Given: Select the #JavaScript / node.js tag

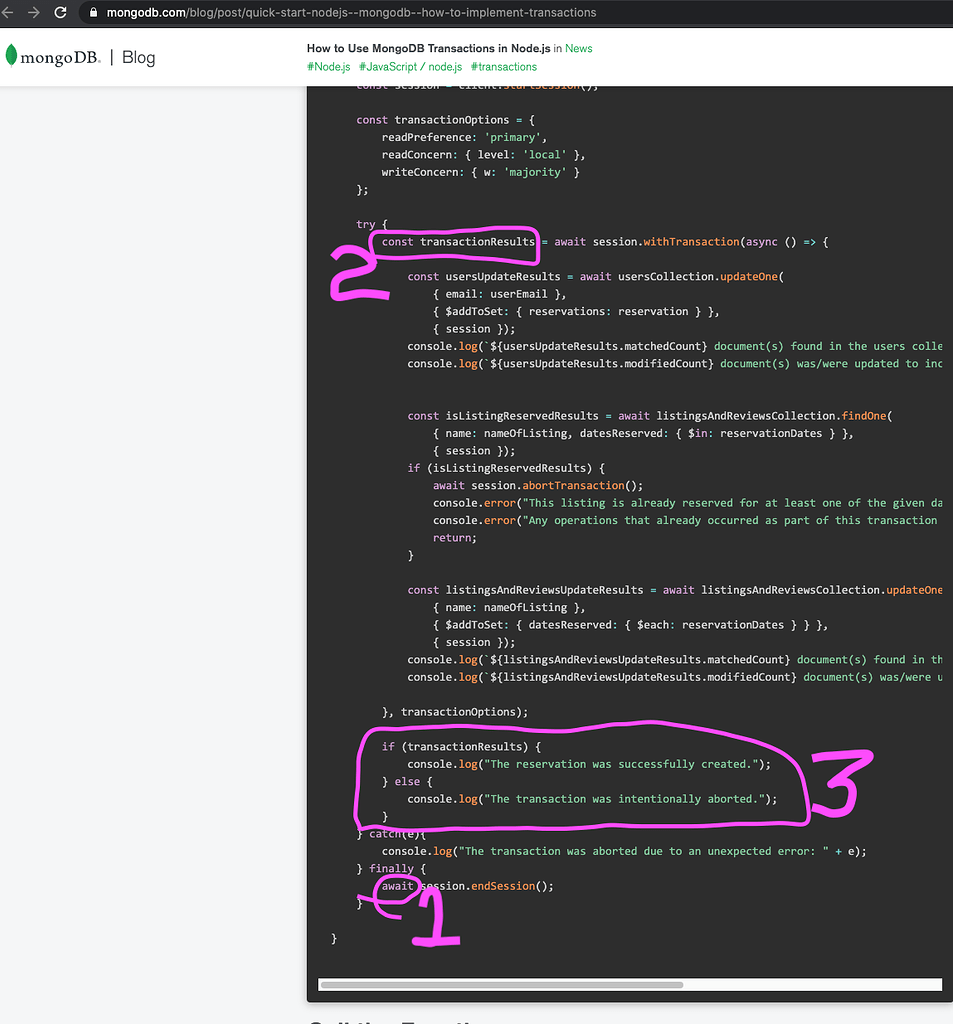Looking at the screenshot, I should [x=410, y=67].
